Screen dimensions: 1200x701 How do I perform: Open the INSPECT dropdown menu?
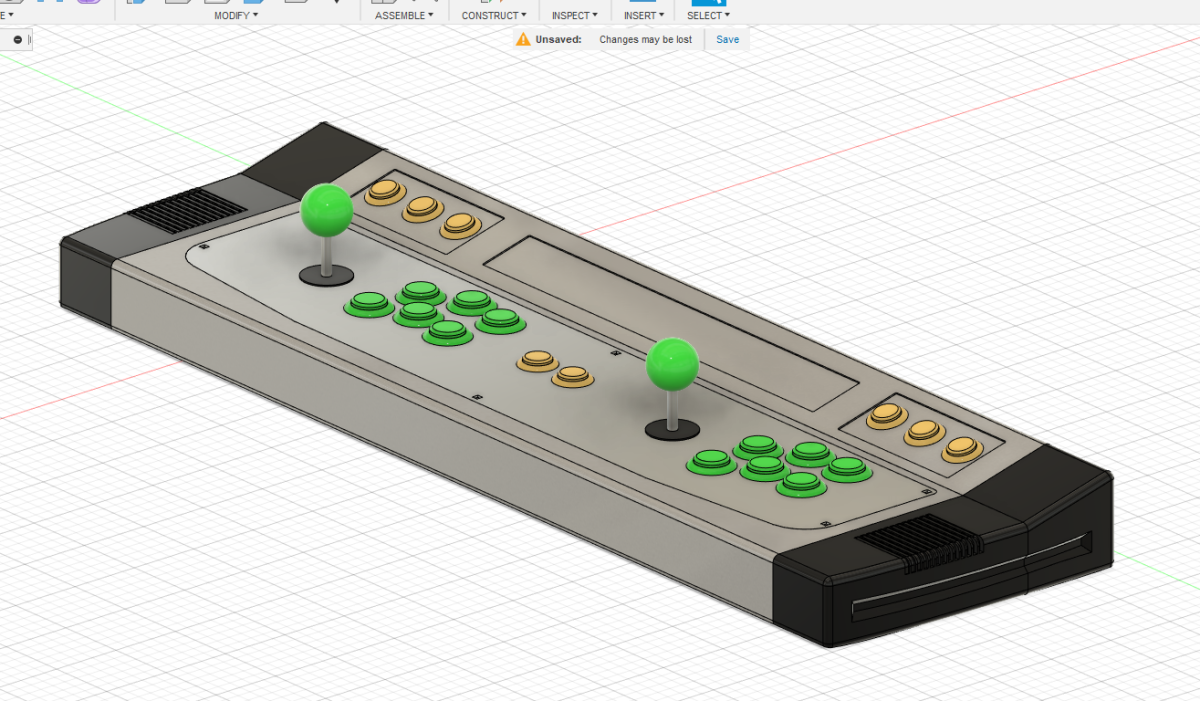(574, 15)
